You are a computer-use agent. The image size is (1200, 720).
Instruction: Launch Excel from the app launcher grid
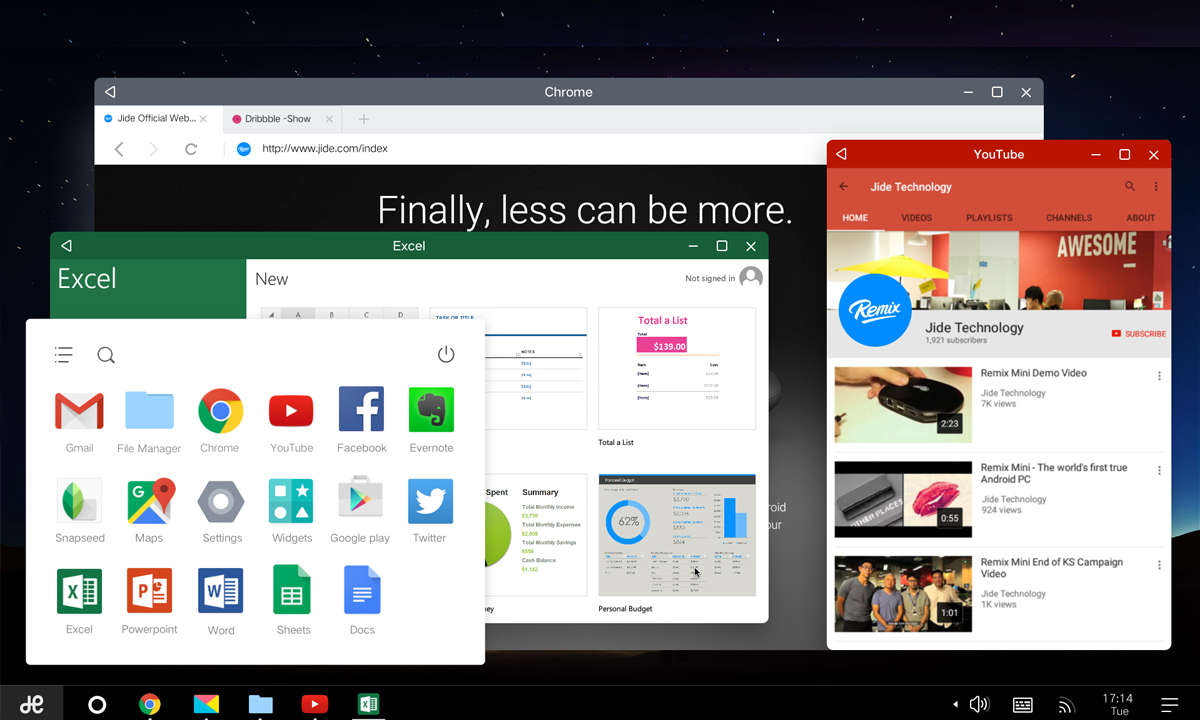pos(79,591)
